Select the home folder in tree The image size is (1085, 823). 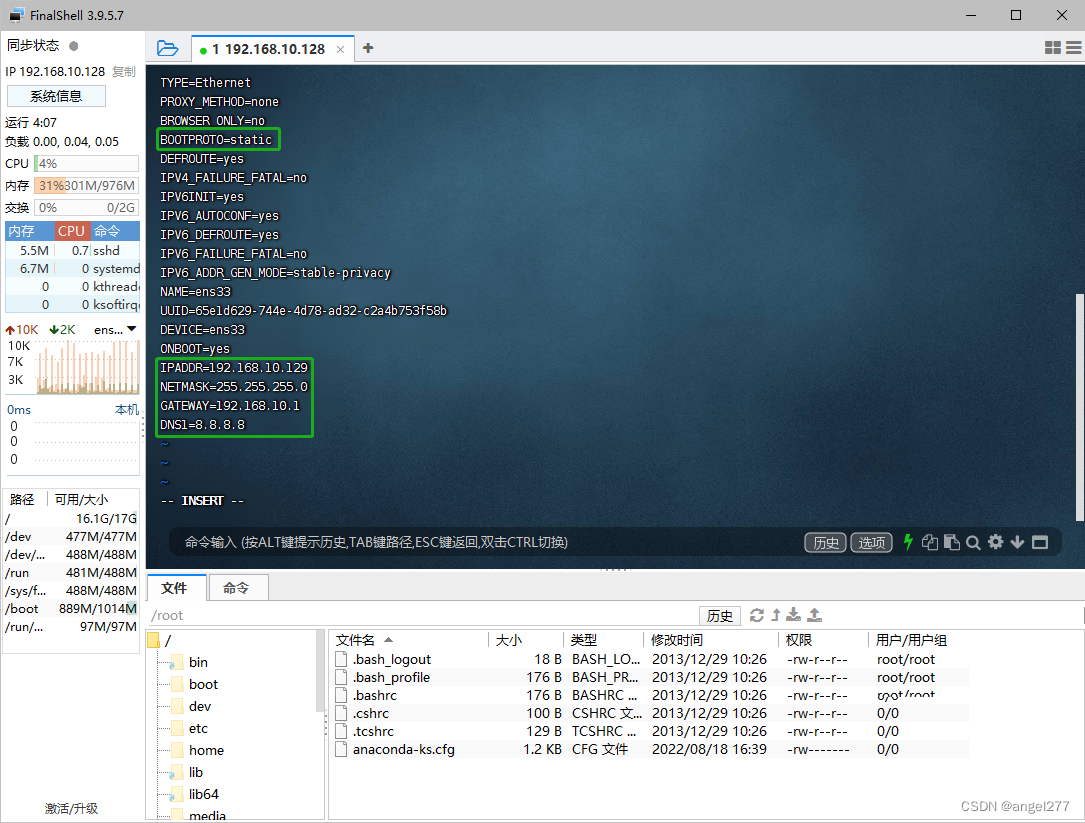pyautogui.click(x=206, y=750)
